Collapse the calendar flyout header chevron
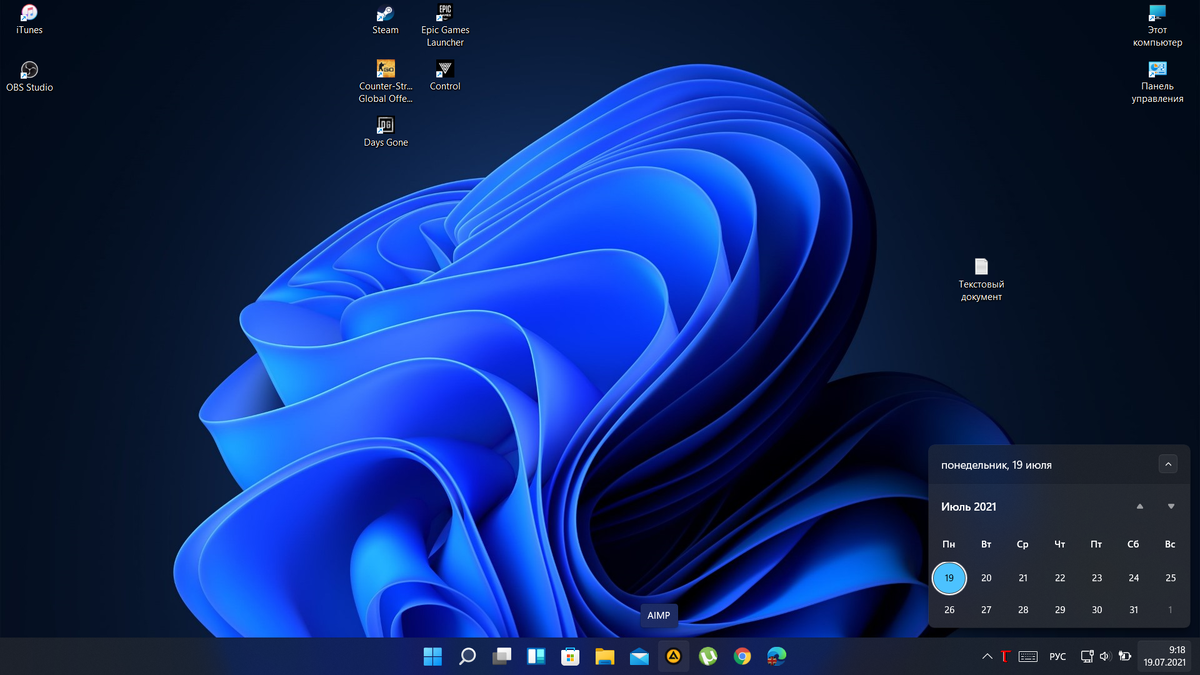Image resolution: width=1200 pixels, height=675 pixels. tap(1168, 464)
